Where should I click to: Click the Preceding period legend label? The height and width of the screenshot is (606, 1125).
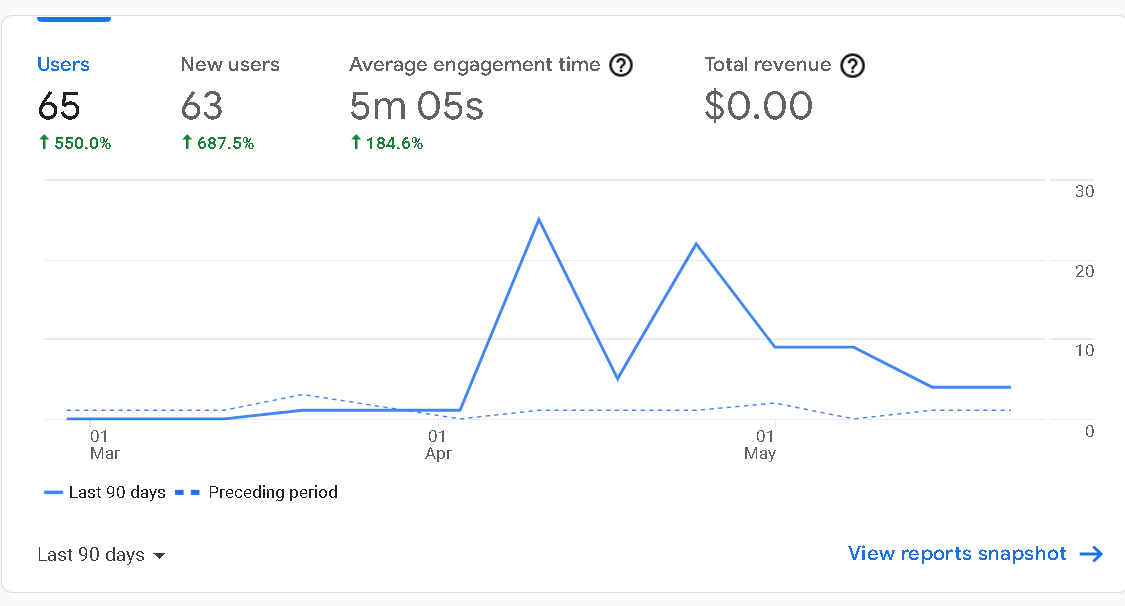click(x=273, y=493)
